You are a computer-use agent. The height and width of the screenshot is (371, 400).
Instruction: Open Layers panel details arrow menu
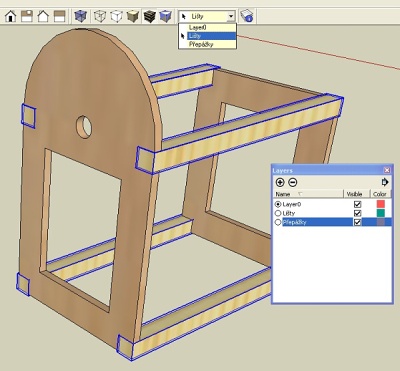(x=385, y=182)
